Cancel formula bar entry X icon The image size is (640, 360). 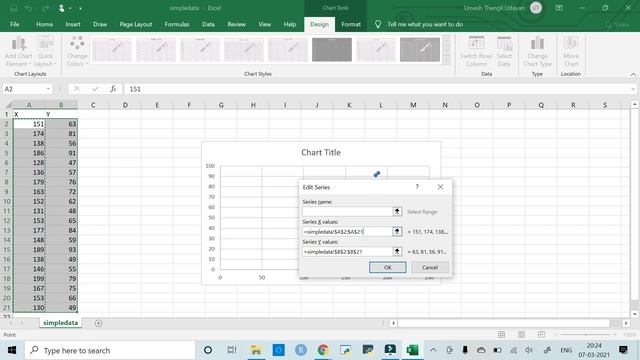[x=77, y=89]
